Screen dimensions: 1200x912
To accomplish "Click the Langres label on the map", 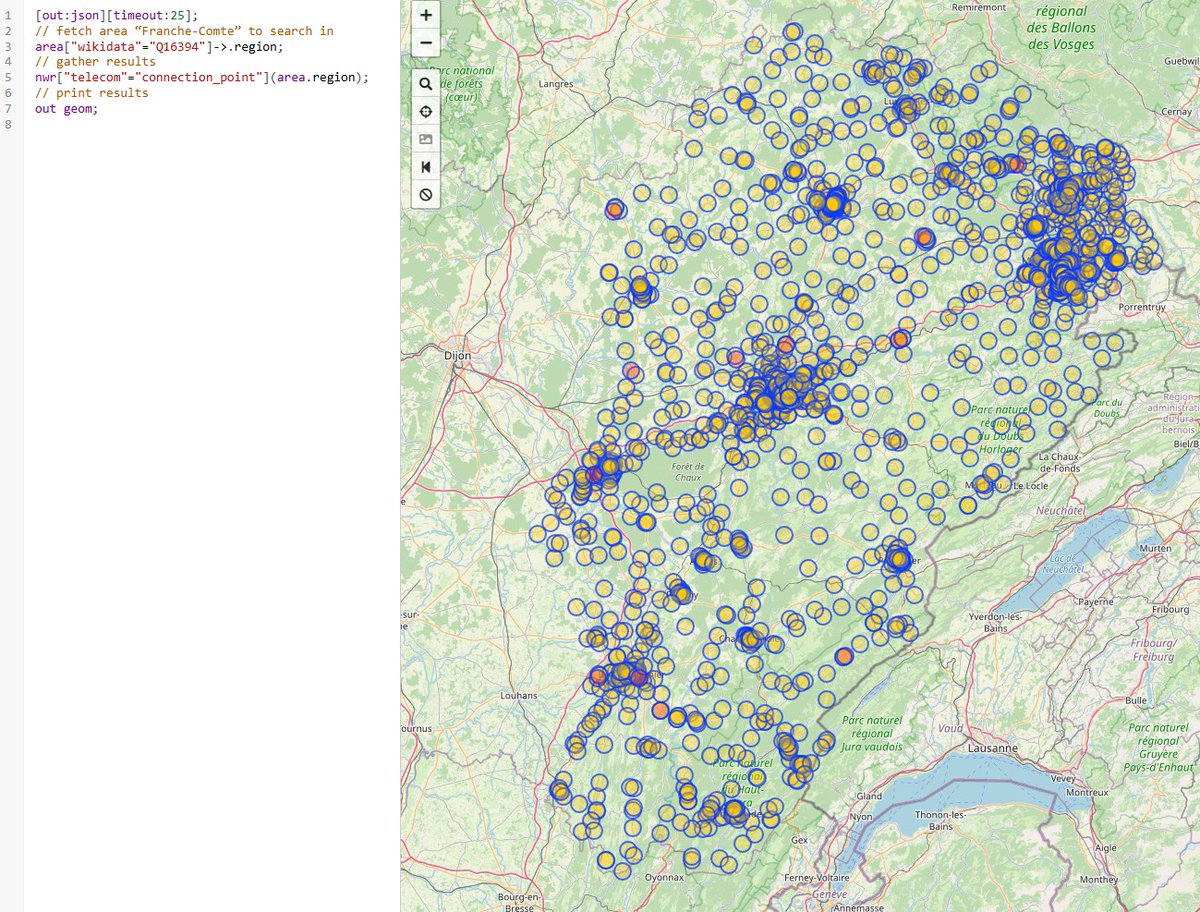I will coord(556,85).
